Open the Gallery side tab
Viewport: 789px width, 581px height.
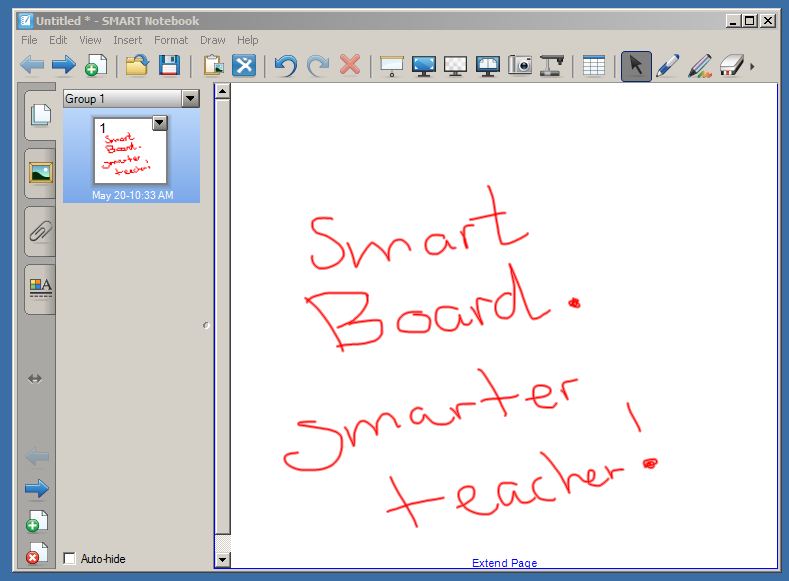click(41, 173)
